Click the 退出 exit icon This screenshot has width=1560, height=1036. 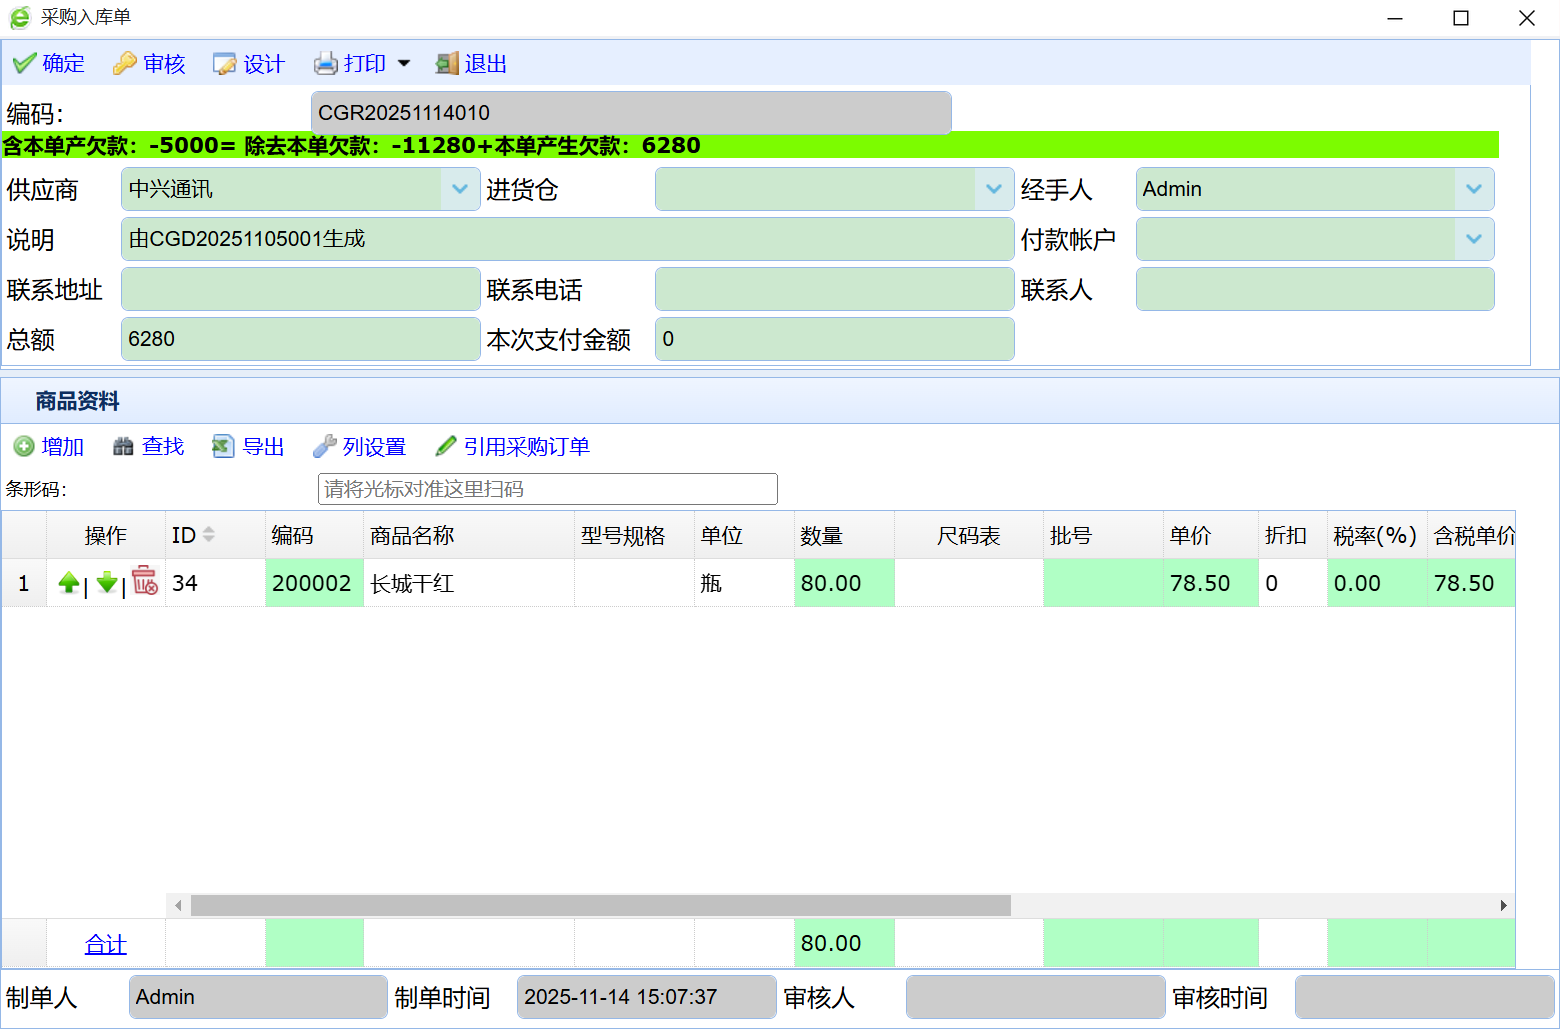(447, 64)
